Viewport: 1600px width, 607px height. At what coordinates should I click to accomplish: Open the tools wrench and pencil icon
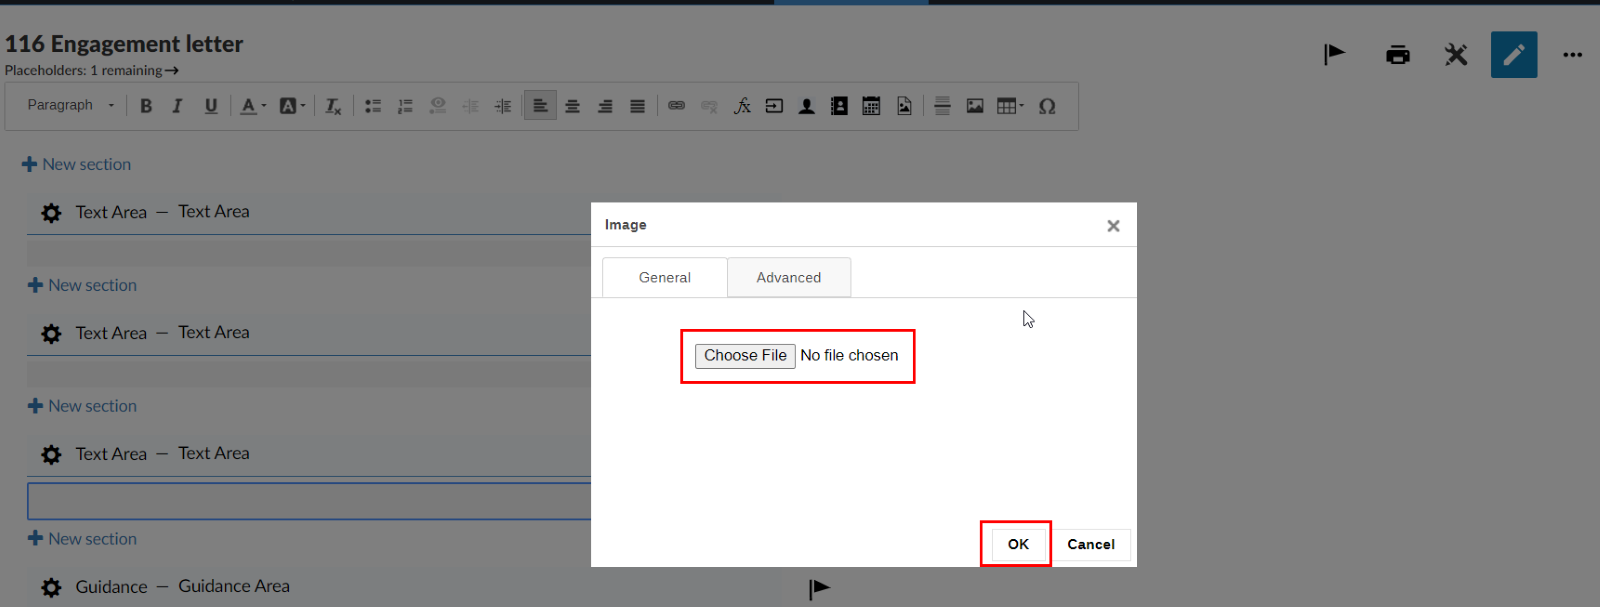click(x=1456, y=55)
